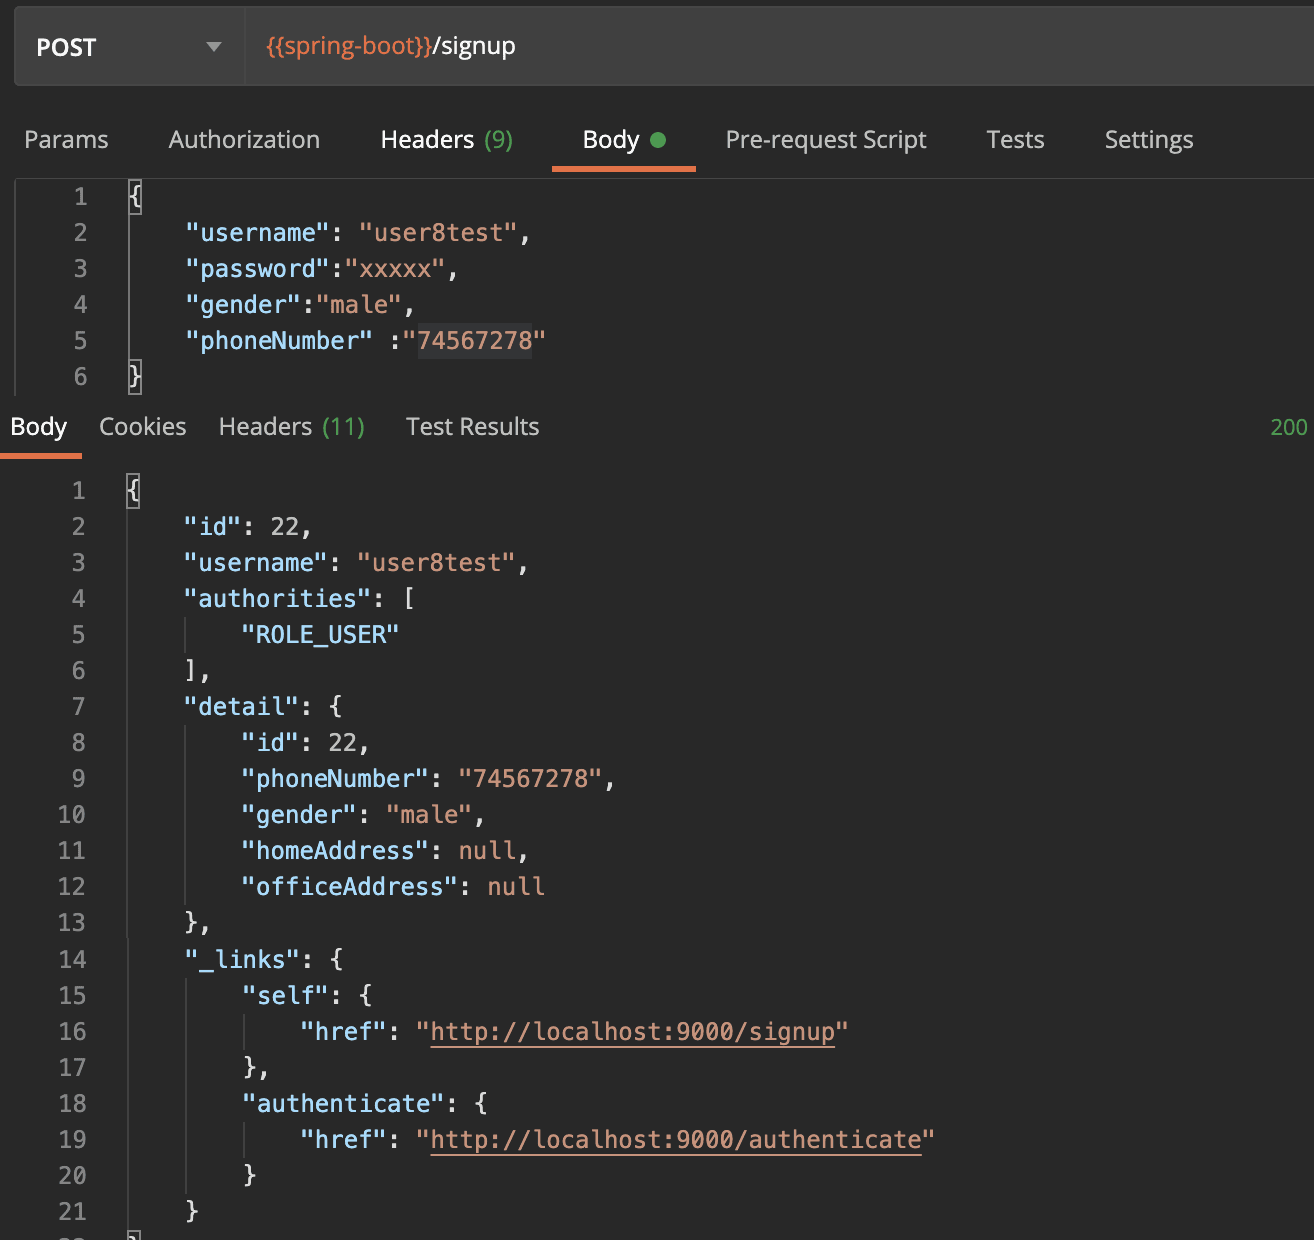Click the "authorities" key in the response

pos(278,599)
